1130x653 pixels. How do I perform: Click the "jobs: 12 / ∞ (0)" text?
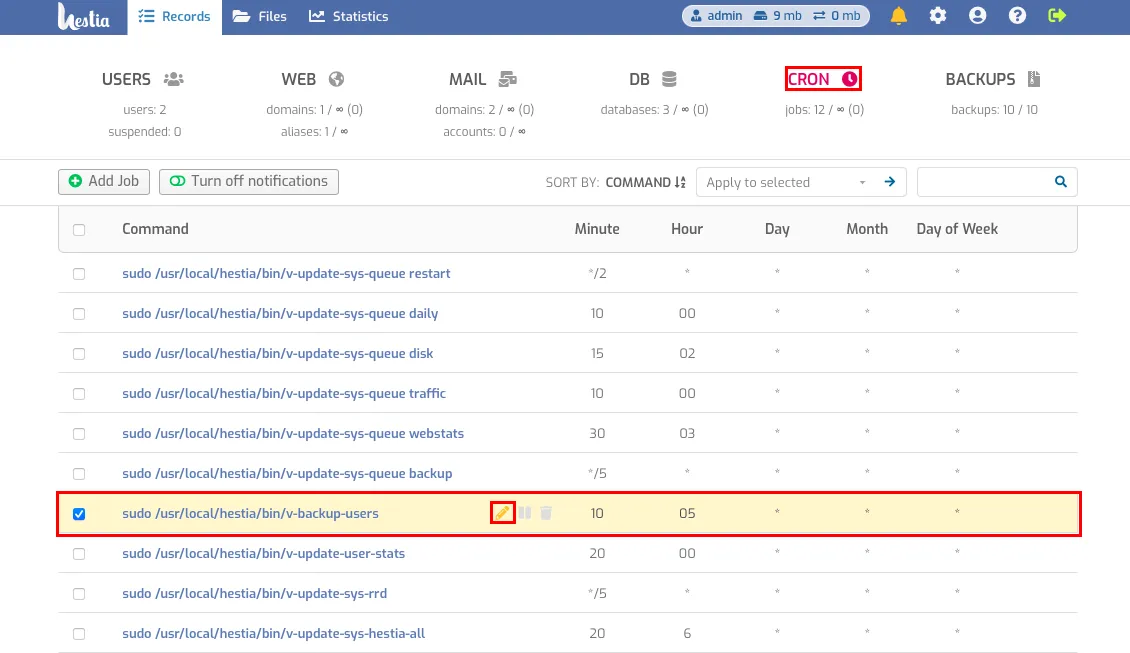click(x=824, y=110)
